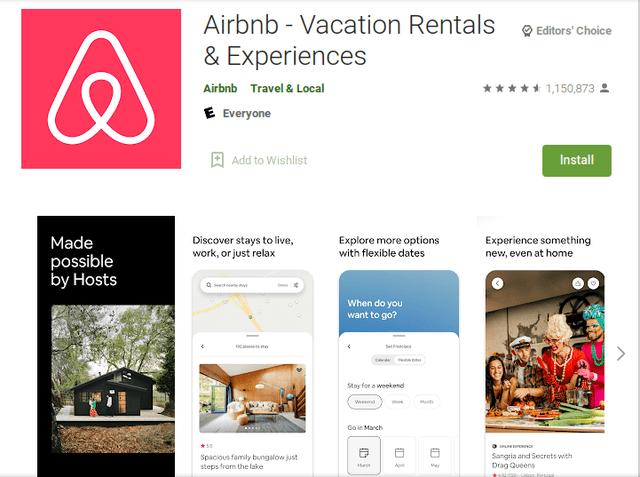Open the Airbnb developer page link

click(x=220, y=89)
